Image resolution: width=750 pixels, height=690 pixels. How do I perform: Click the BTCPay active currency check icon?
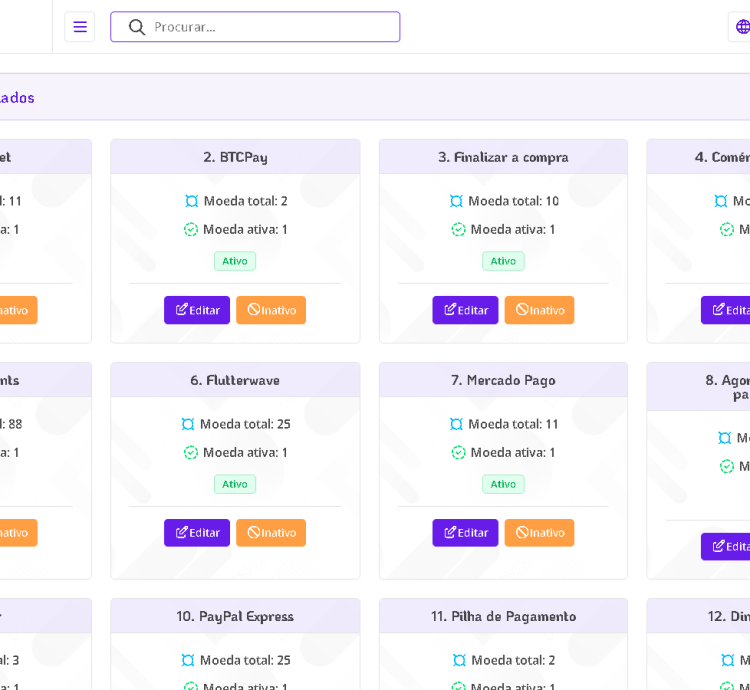click(191, 230)
